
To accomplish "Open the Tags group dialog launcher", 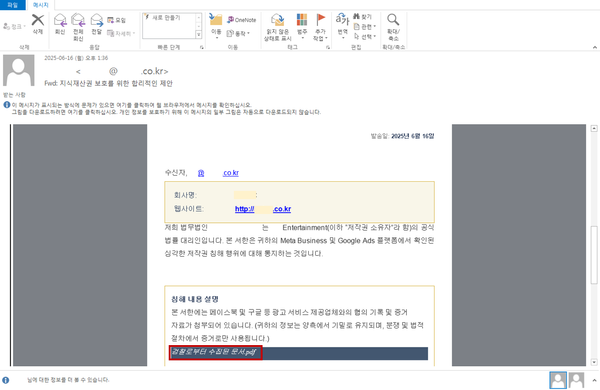I will (328, 47).
